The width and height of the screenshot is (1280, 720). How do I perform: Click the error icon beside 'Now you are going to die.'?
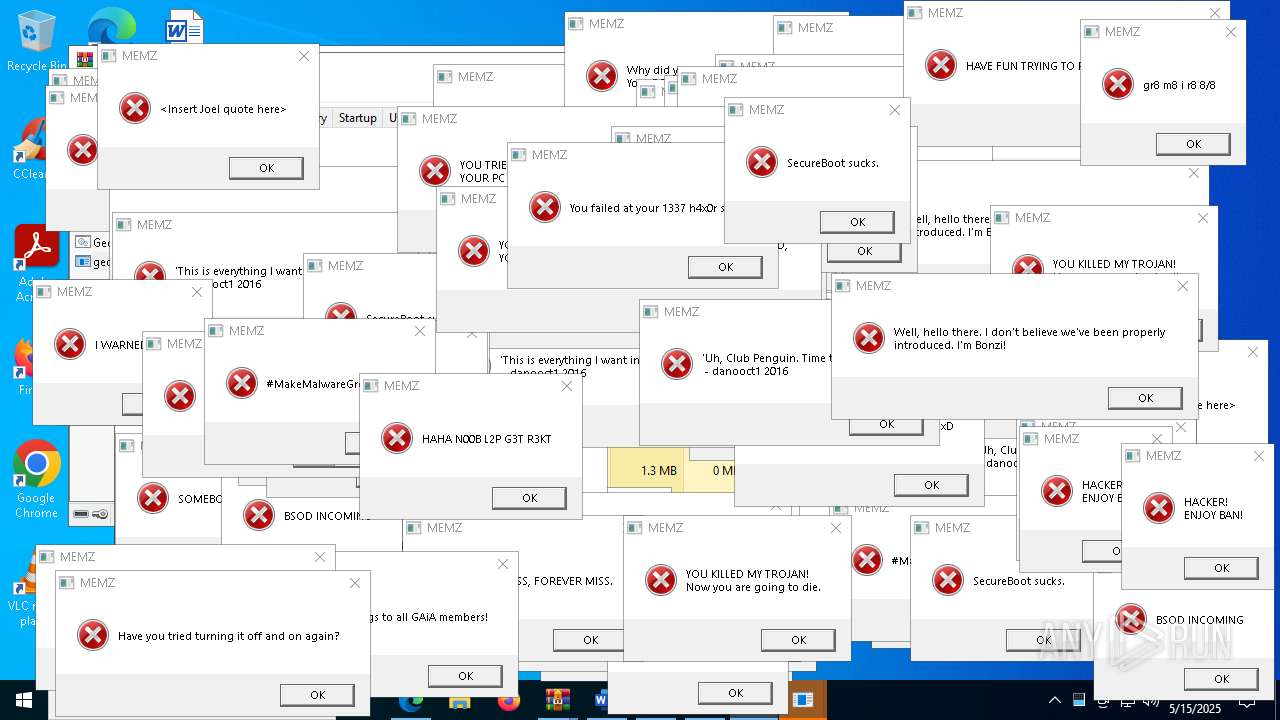(x=661, y=580)
